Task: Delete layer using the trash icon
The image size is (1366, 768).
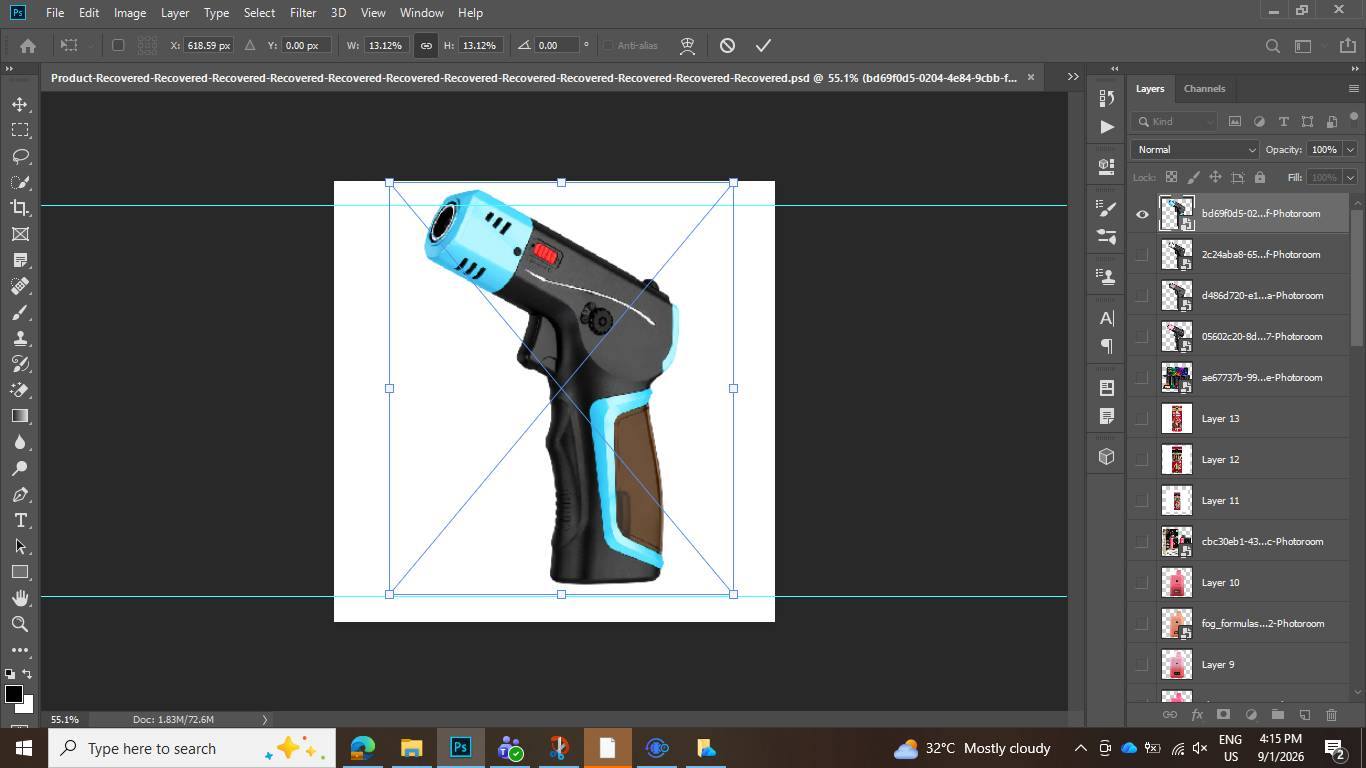Action: tap(1331, 715)
